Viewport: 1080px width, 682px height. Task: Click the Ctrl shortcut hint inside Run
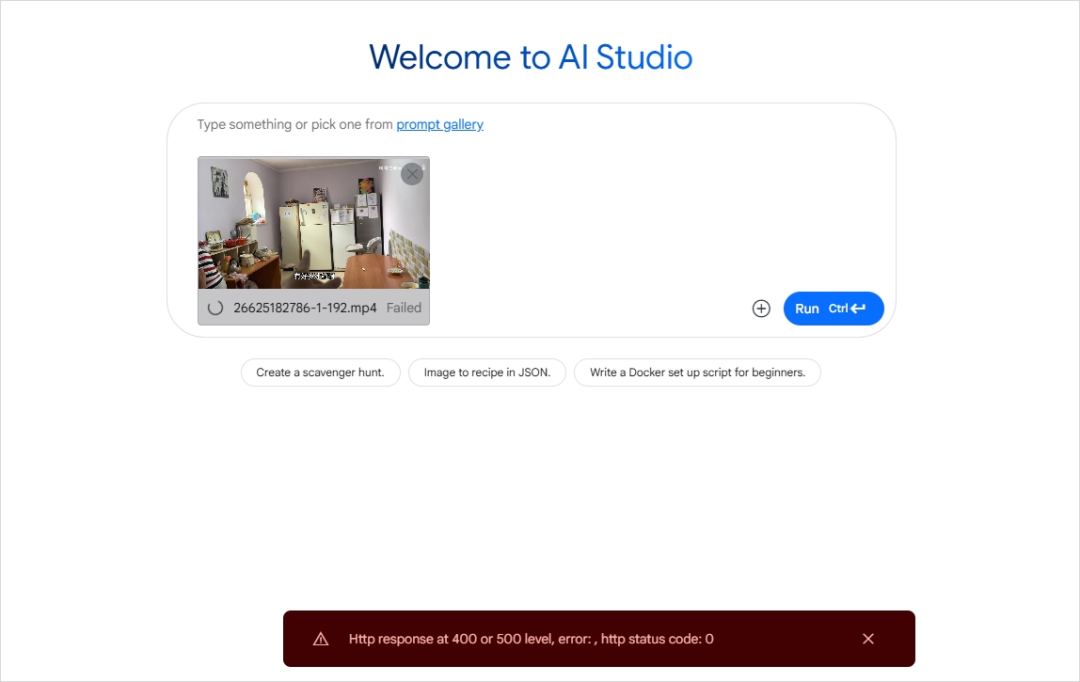838,309
